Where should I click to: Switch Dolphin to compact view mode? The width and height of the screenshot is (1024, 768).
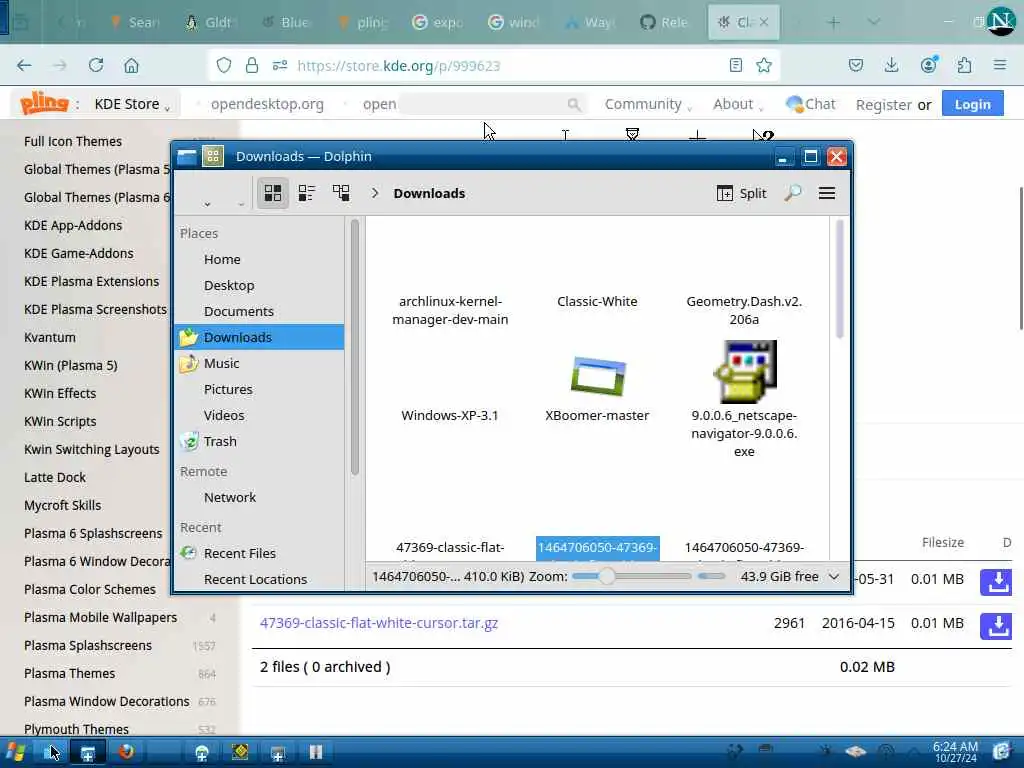(x=306, y=193)
